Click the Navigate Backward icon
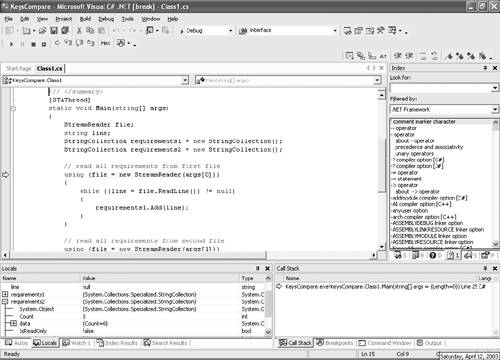The width and height of the screenshot is (500, 360). (x=150, y=31)
